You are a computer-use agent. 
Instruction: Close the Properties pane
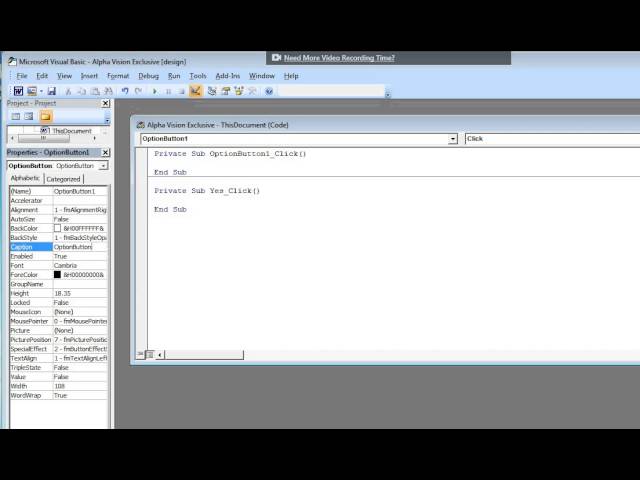105,152
